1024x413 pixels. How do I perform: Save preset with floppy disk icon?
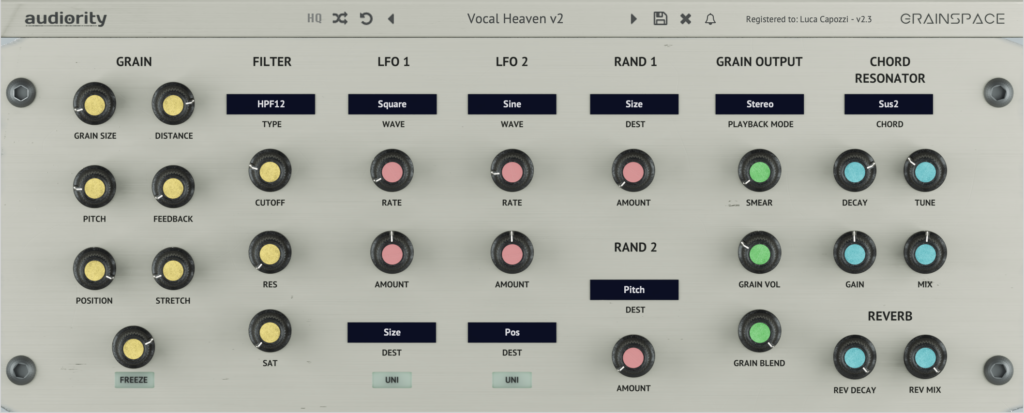(660, 19)
